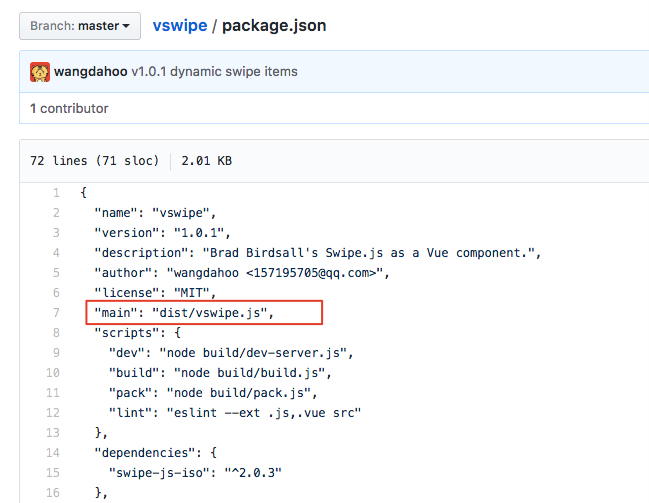Screen dimensions: 649x503
Task: Open the Branch: master dropdown
Action: pos(80,26)
